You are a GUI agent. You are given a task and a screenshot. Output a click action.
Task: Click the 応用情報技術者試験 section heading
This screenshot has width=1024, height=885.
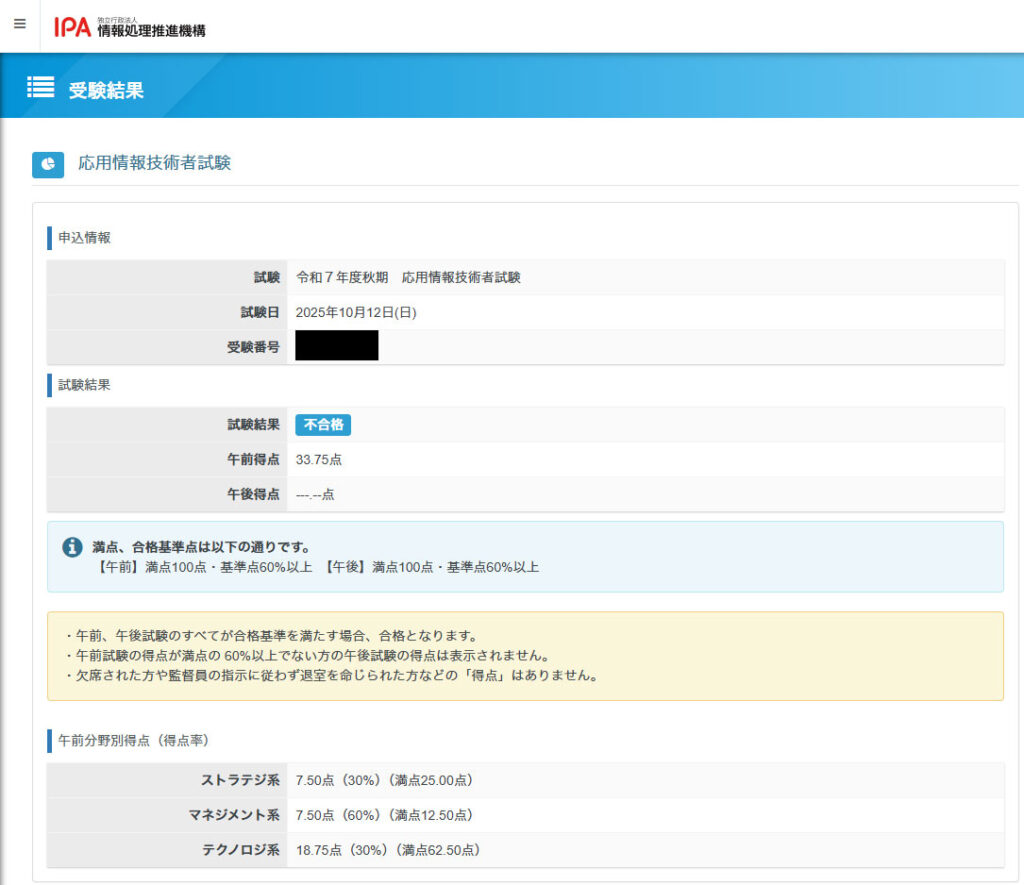click(154, 163)
